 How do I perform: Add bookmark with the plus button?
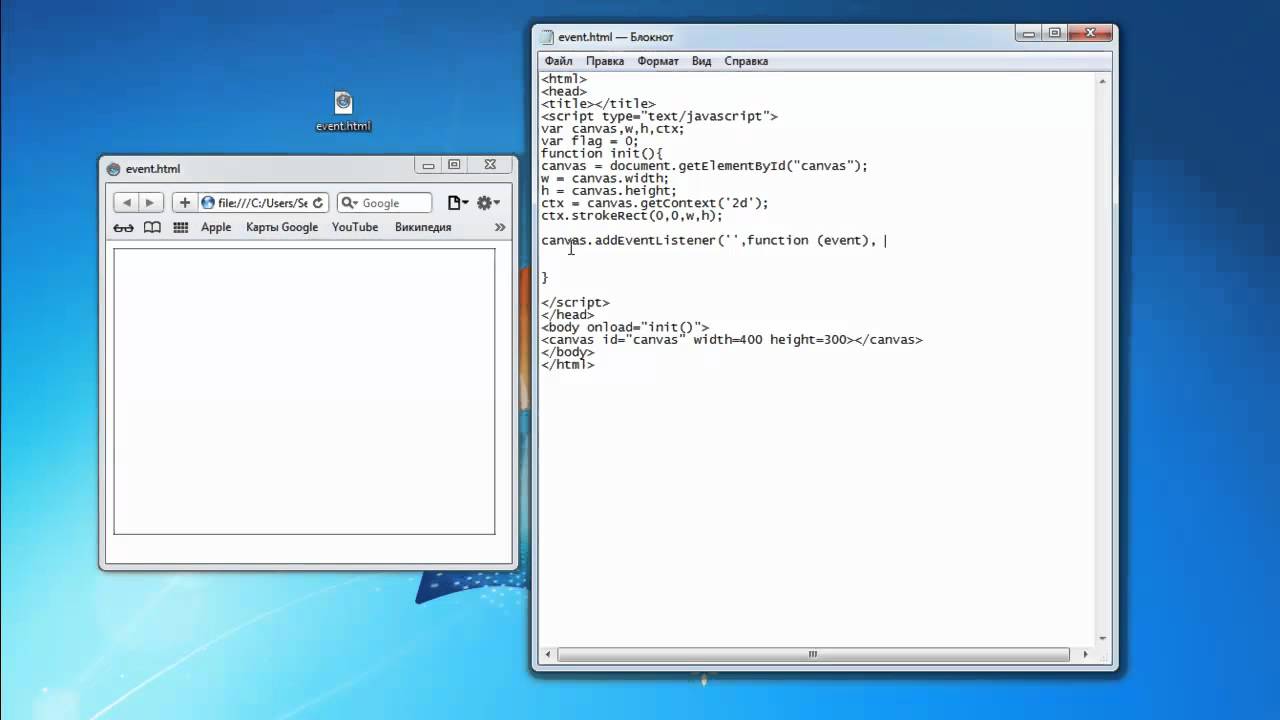coord(184,203)
